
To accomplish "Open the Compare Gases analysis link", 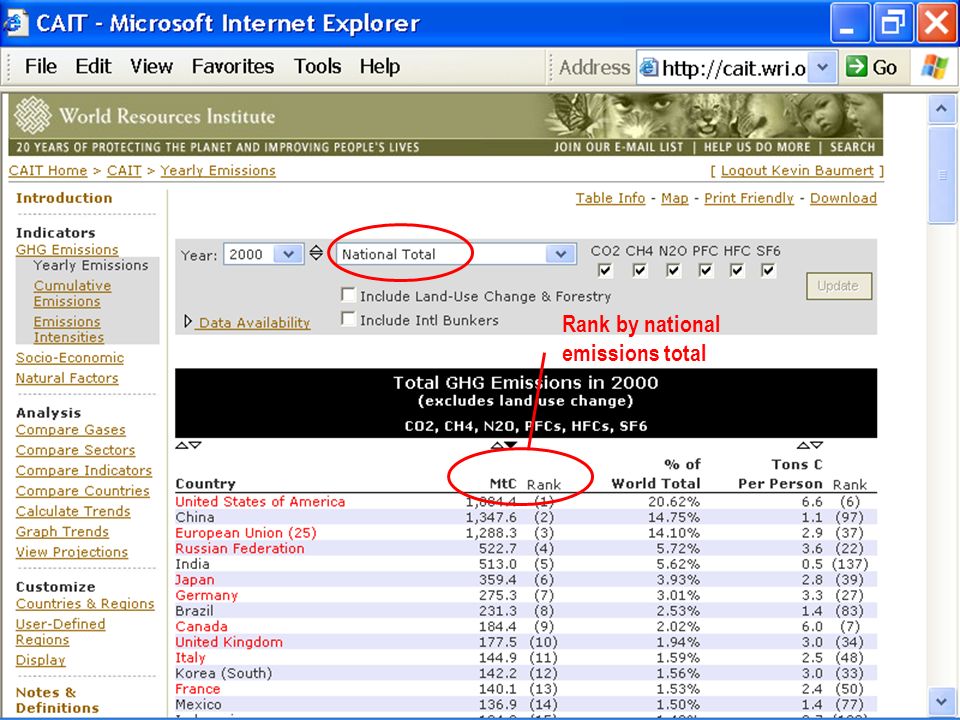I will 70,430.
